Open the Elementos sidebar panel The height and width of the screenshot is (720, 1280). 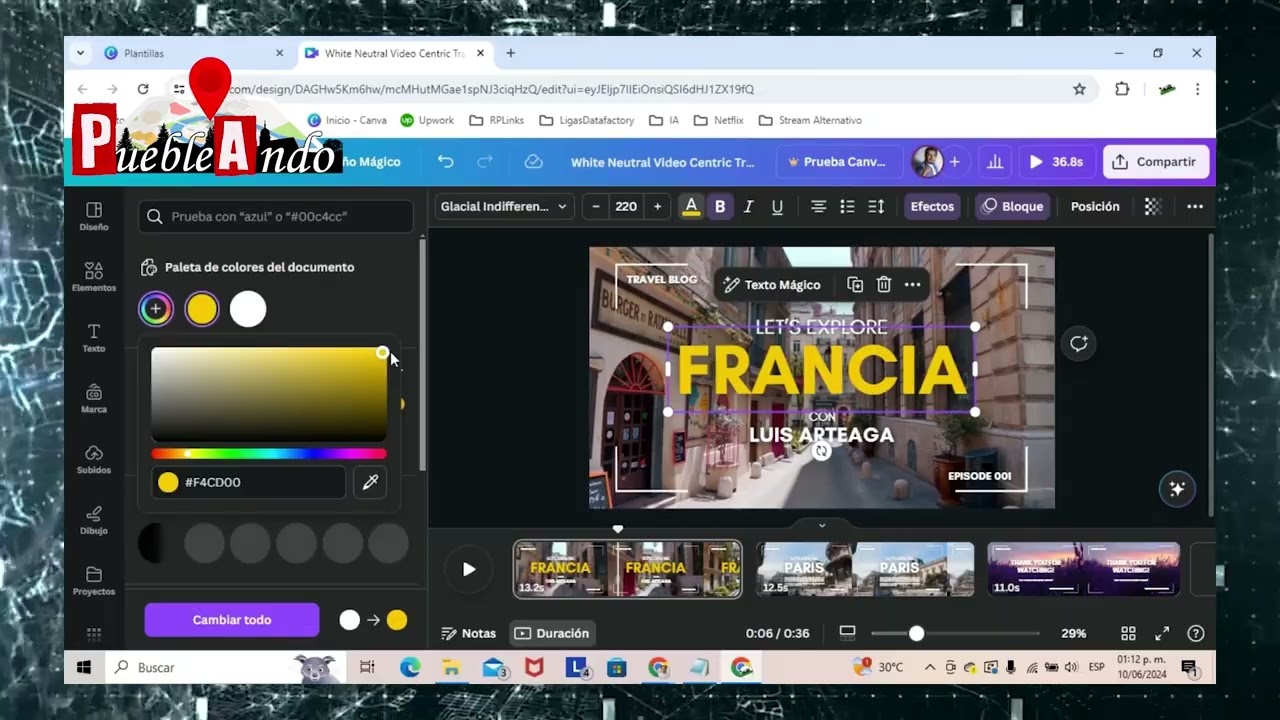tap(94, 277)
